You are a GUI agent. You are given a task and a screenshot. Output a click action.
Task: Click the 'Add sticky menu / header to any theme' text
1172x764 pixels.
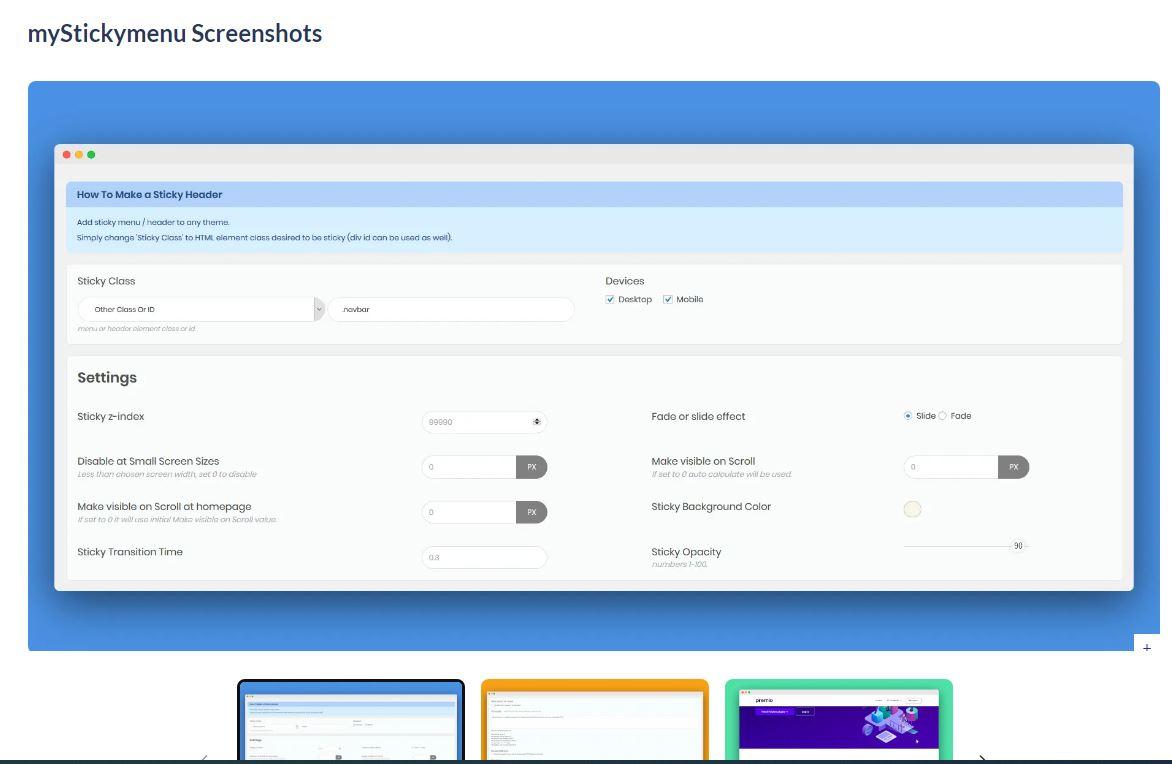pos(153,222)
